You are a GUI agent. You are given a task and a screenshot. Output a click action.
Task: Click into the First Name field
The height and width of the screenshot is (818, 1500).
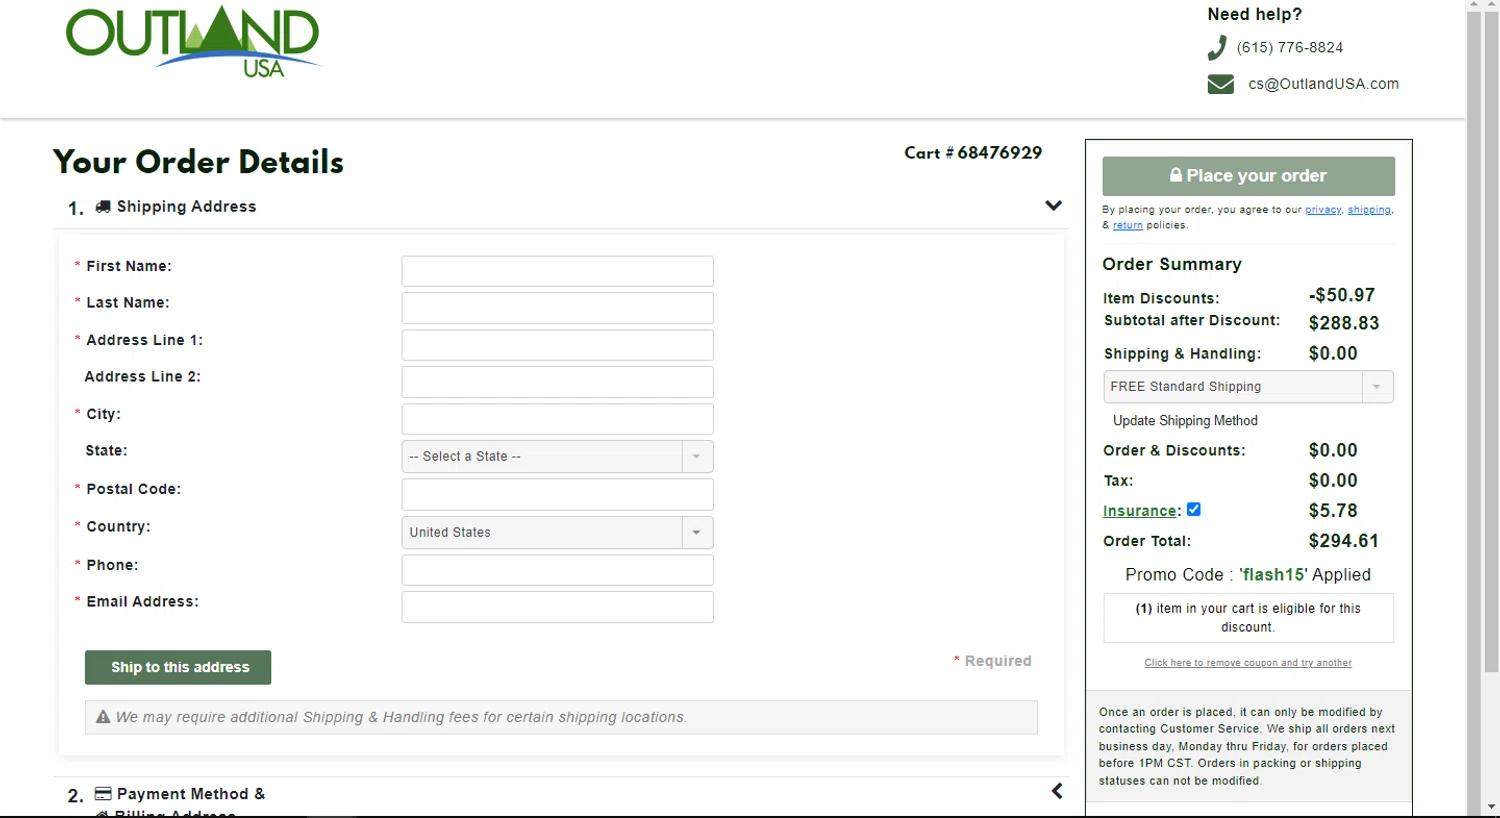557,271
